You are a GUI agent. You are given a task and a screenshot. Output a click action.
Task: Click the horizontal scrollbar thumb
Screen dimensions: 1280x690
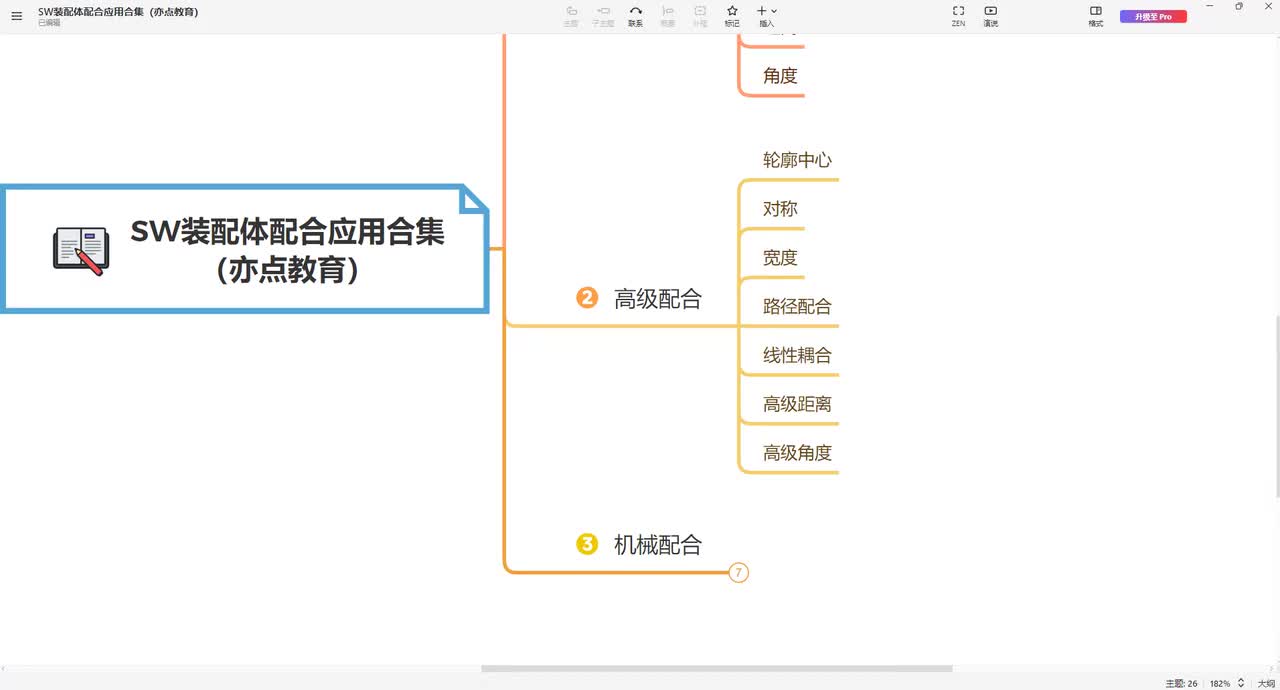(x=717, y=668)
